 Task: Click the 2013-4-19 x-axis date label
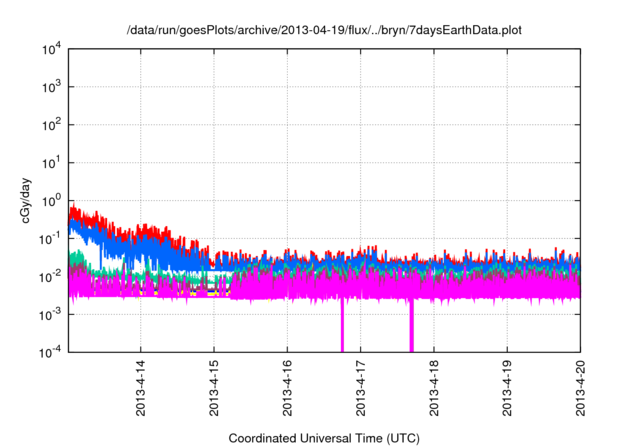point(507,388)
